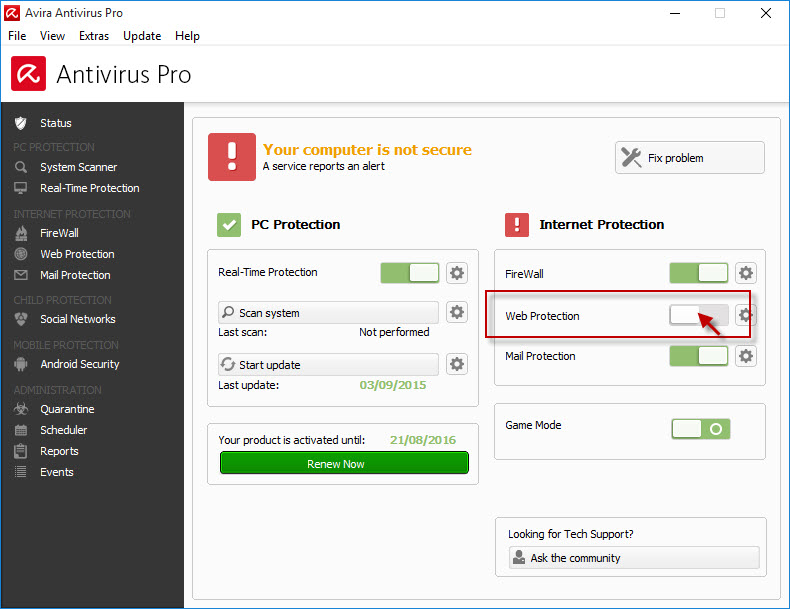Click the Real-Time Protection monitor icon
The height and width of the screenshot is (609, 790).
click(x=21, y=188)
